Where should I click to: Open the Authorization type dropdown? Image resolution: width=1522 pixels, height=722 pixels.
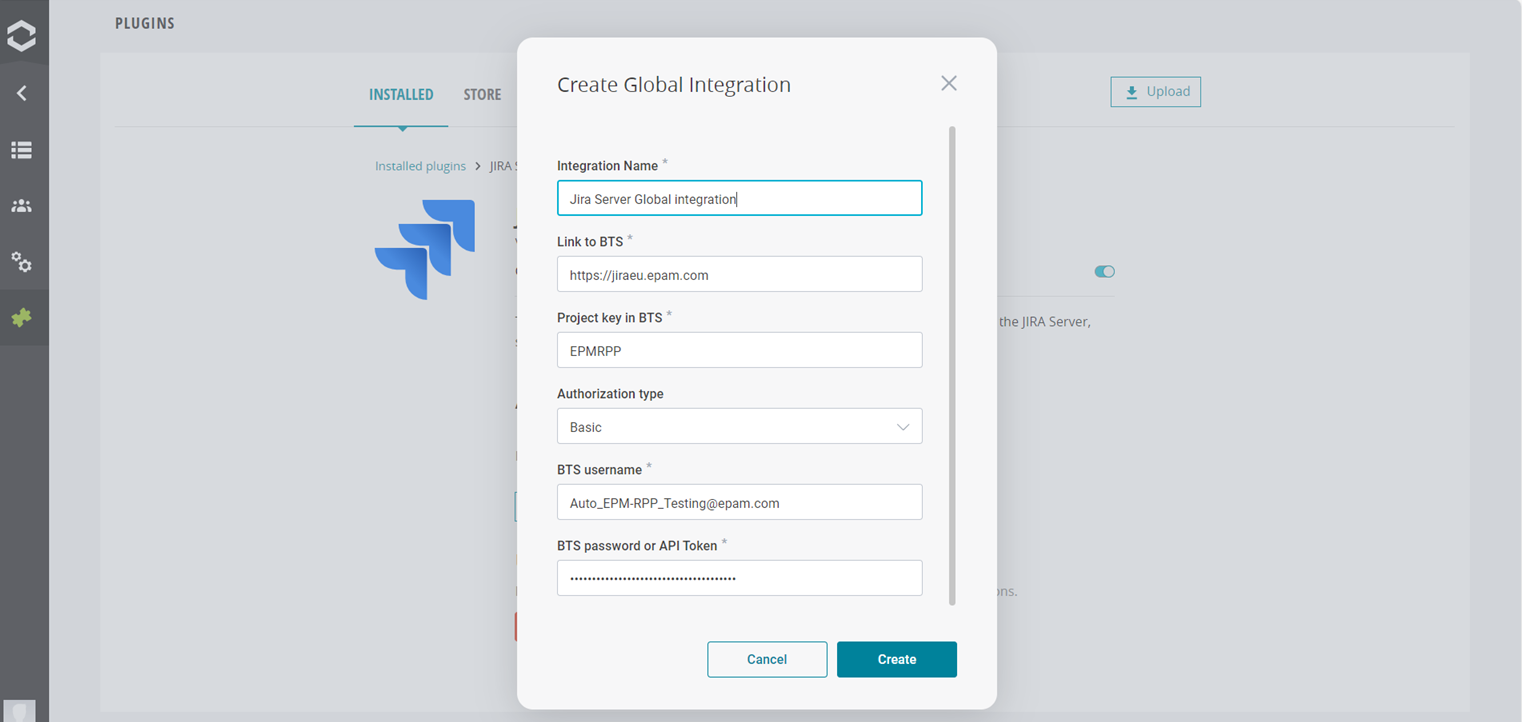[739, 426]
